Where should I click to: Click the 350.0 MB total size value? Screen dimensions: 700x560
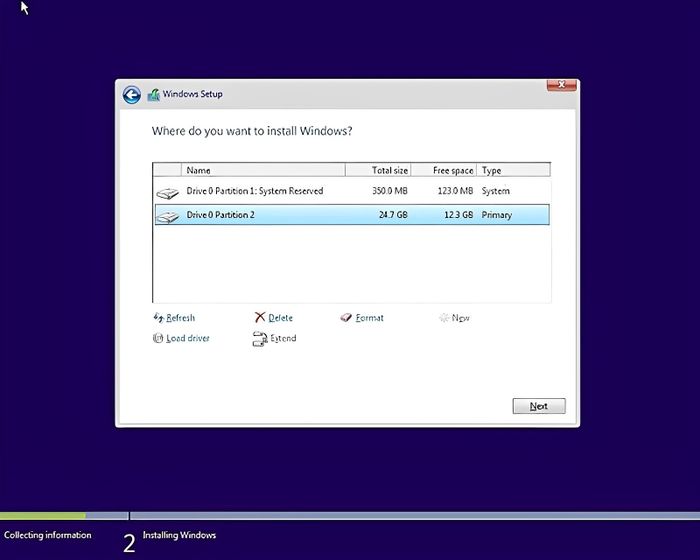390,191
